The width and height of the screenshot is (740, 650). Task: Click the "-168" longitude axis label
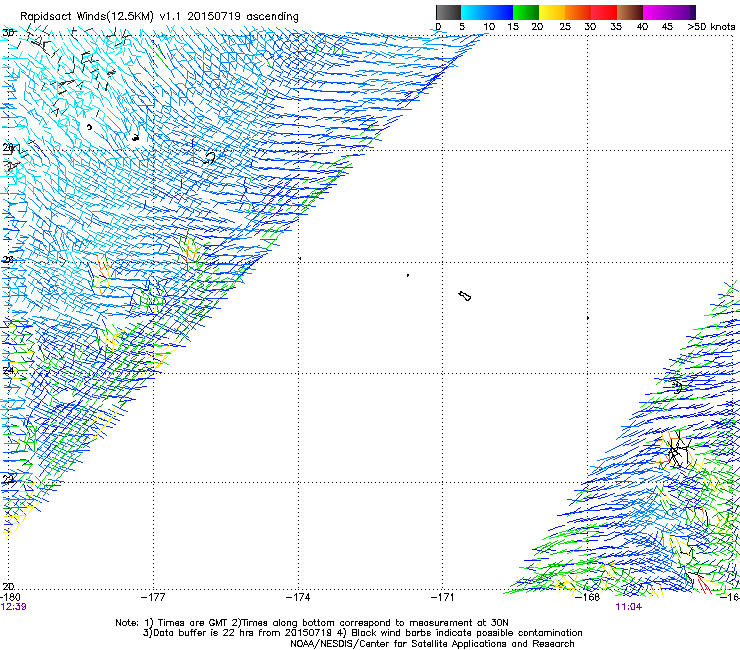pyautogui.click(x=588, y=597)
